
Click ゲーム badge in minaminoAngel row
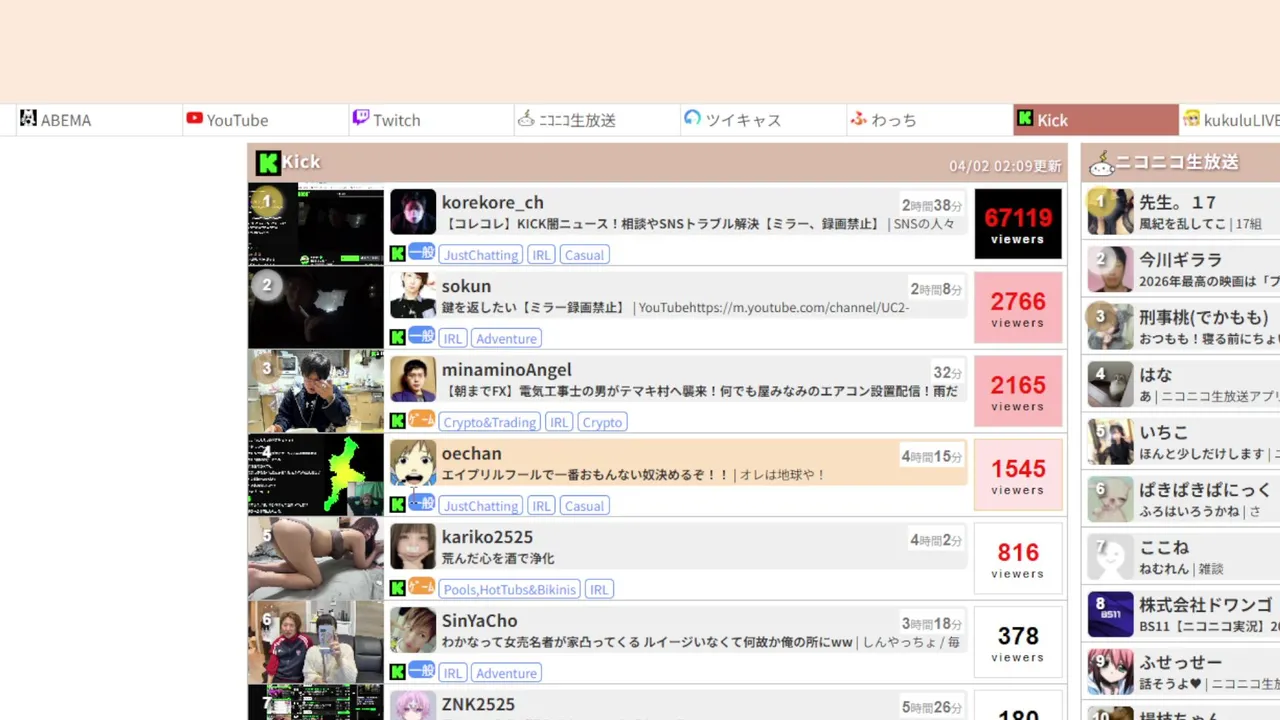pos(422,419)
